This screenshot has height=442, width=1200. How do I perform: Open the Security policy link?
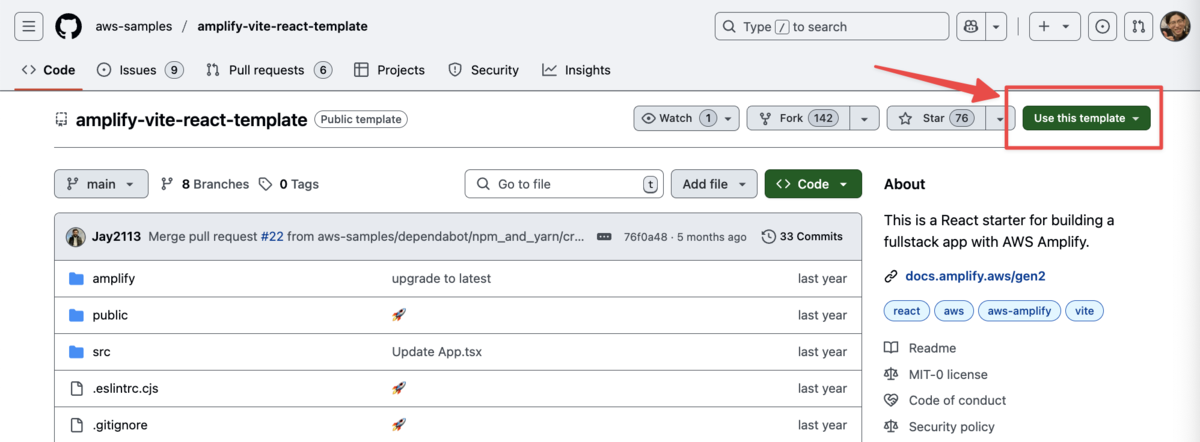point(952,426)
